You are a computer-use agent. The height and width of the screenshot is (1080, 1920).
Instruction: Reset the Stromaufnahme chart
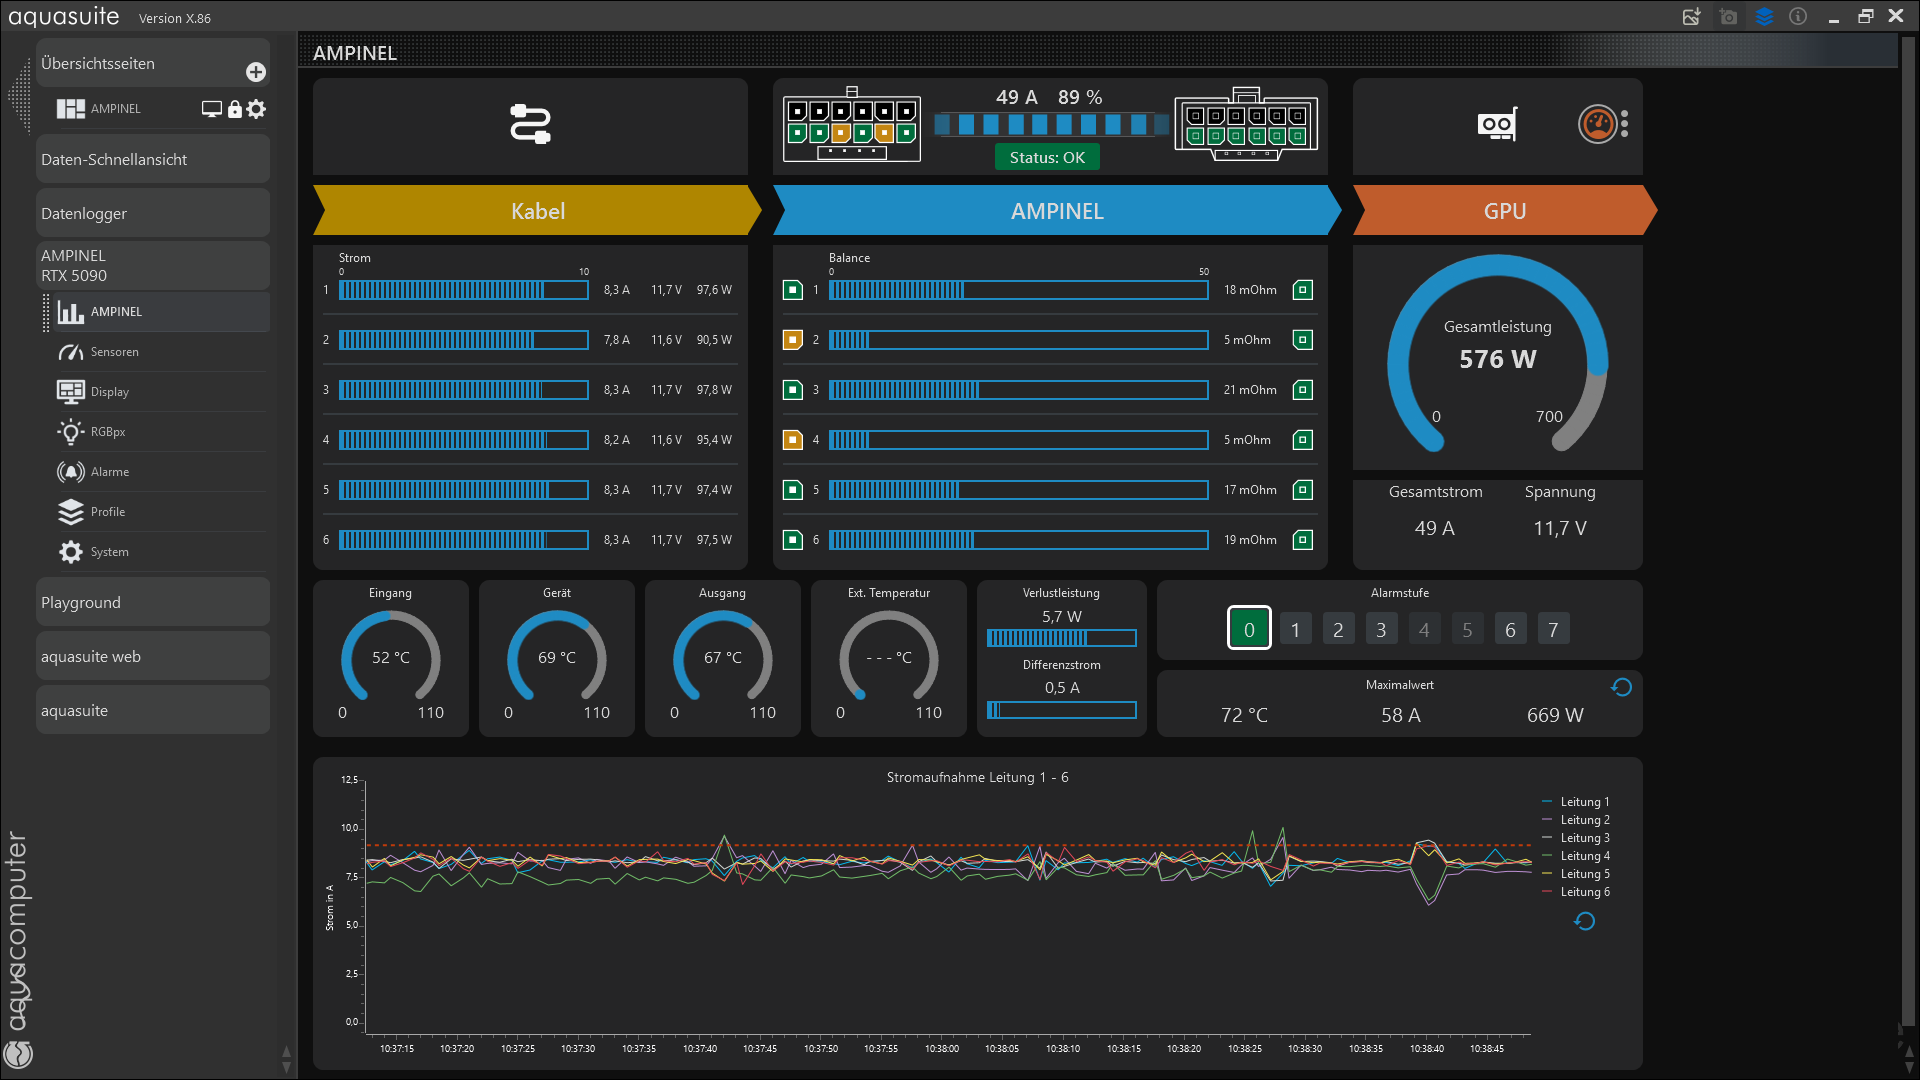click(1584, 921)
